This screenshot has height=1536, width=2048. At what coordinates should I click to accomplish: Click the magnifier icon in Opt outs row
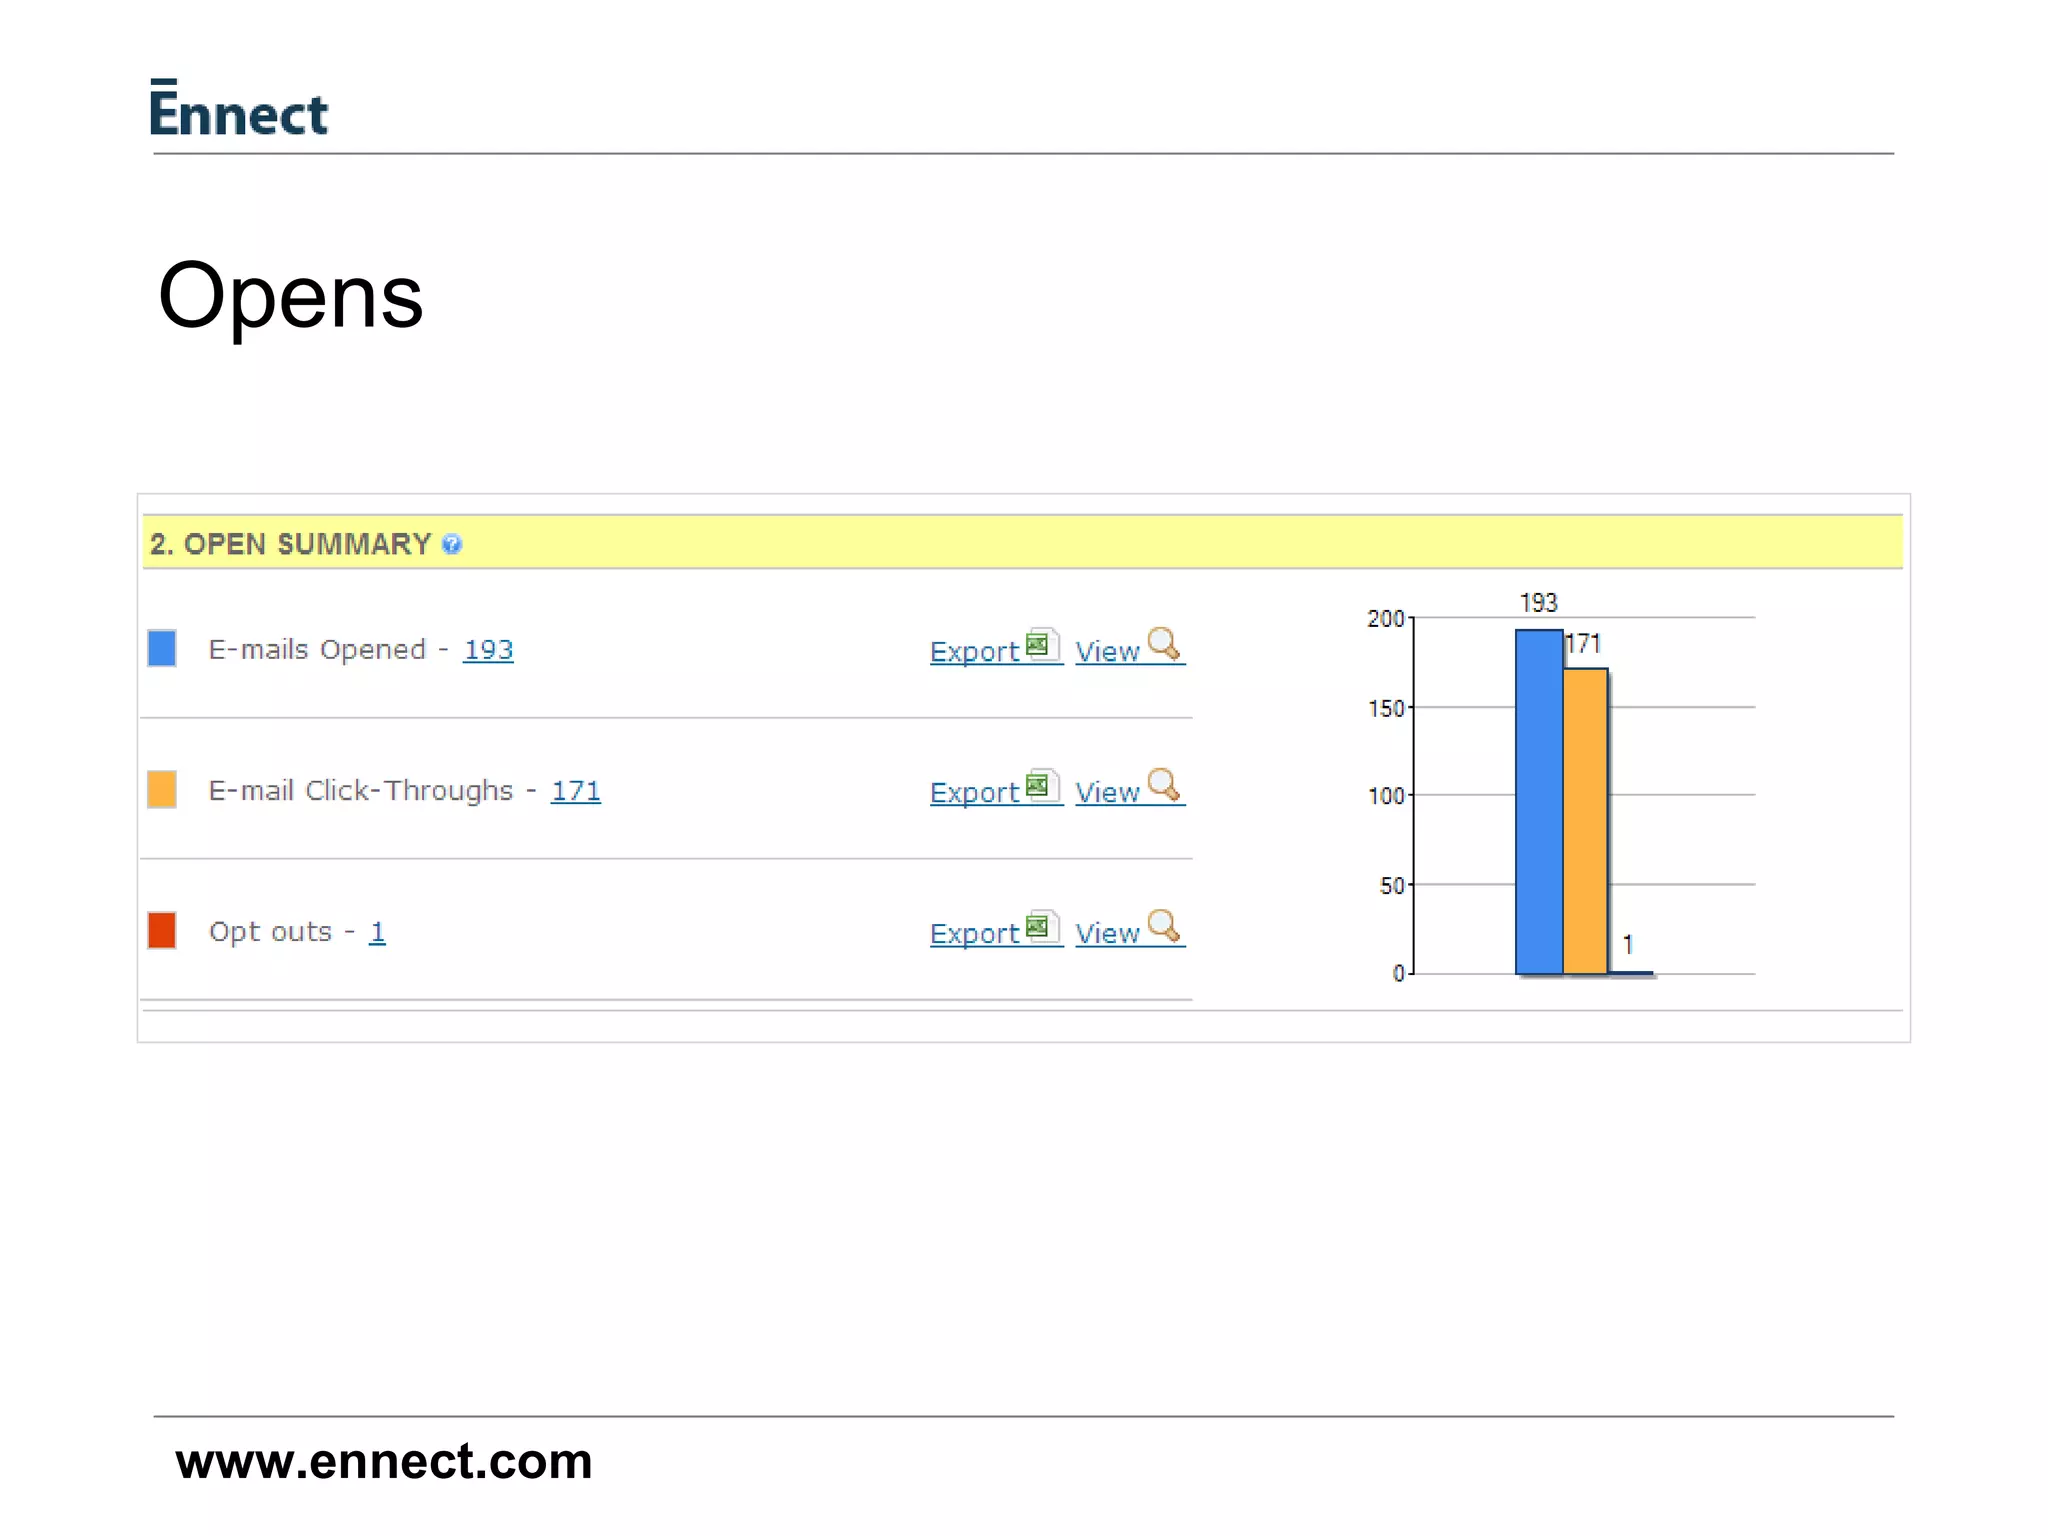point(1164,925)
